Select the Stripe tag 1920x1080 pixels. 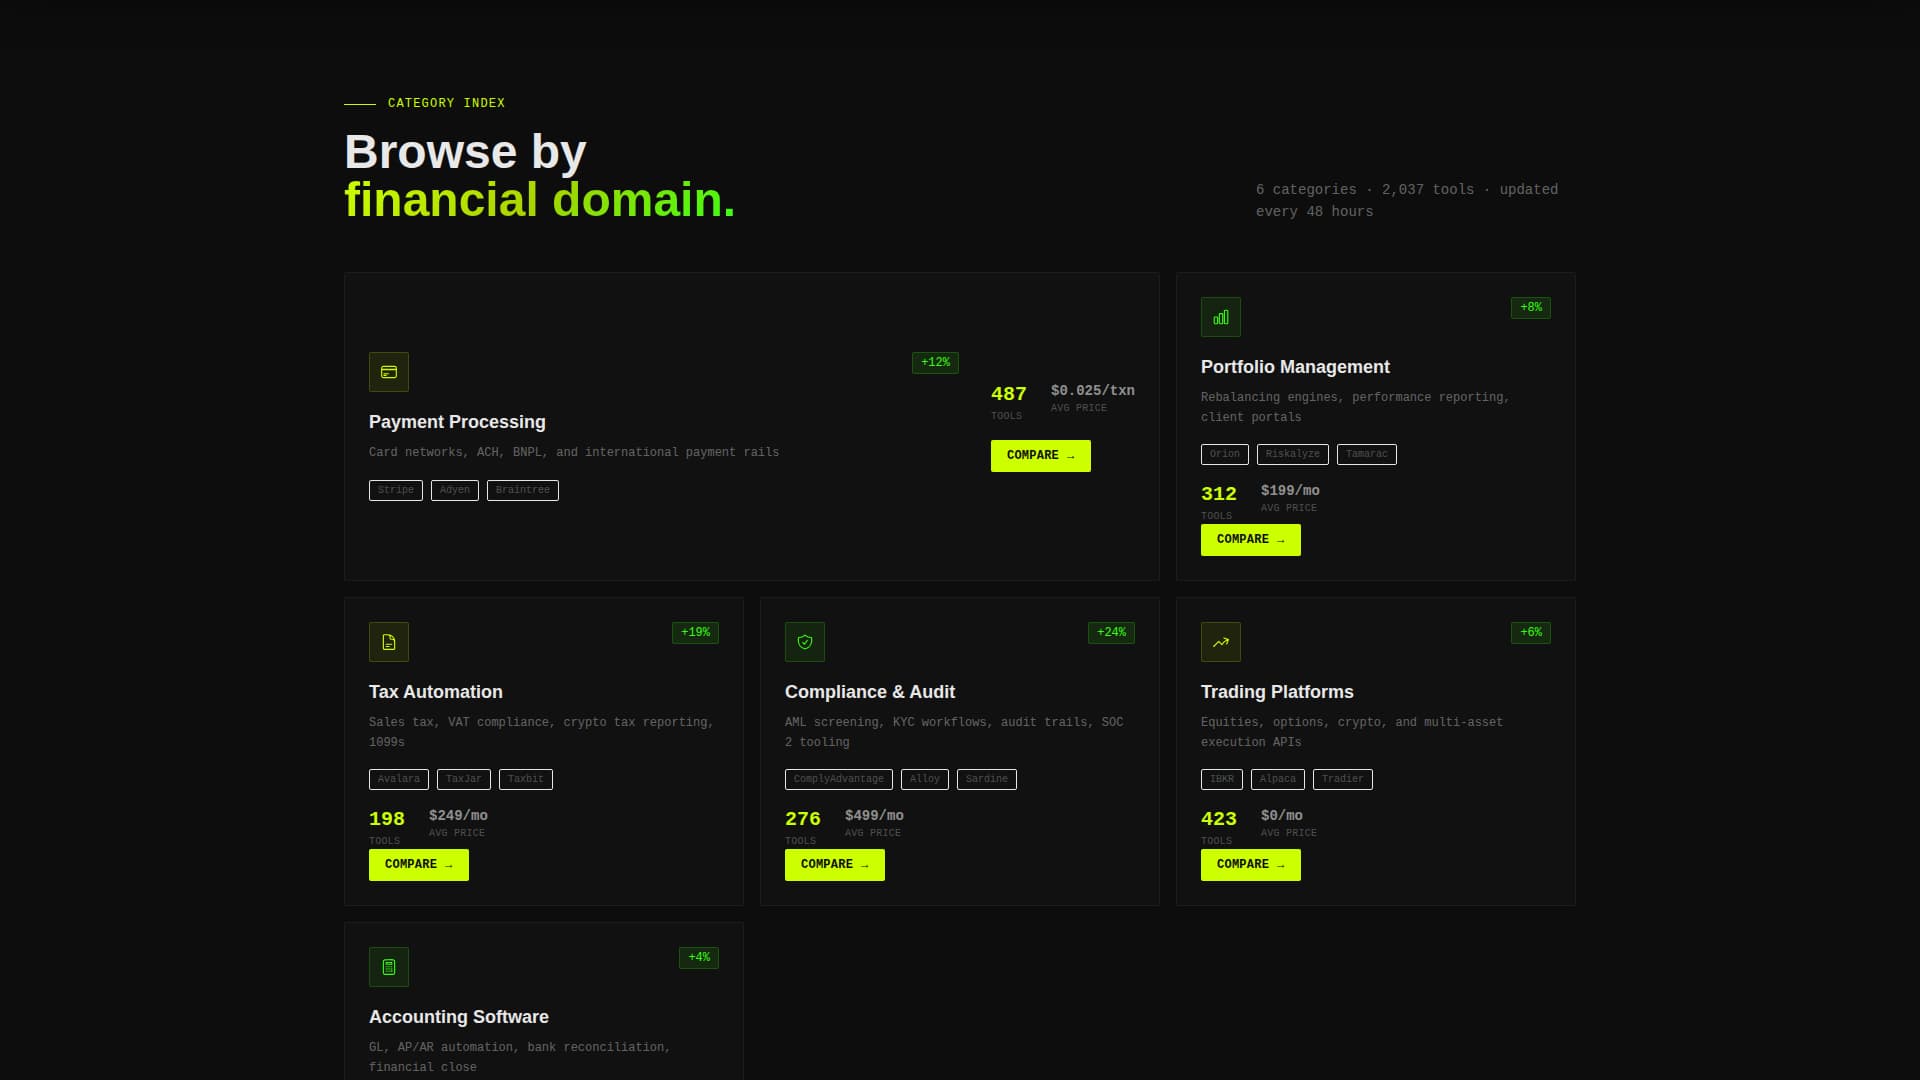pos(396,490)
